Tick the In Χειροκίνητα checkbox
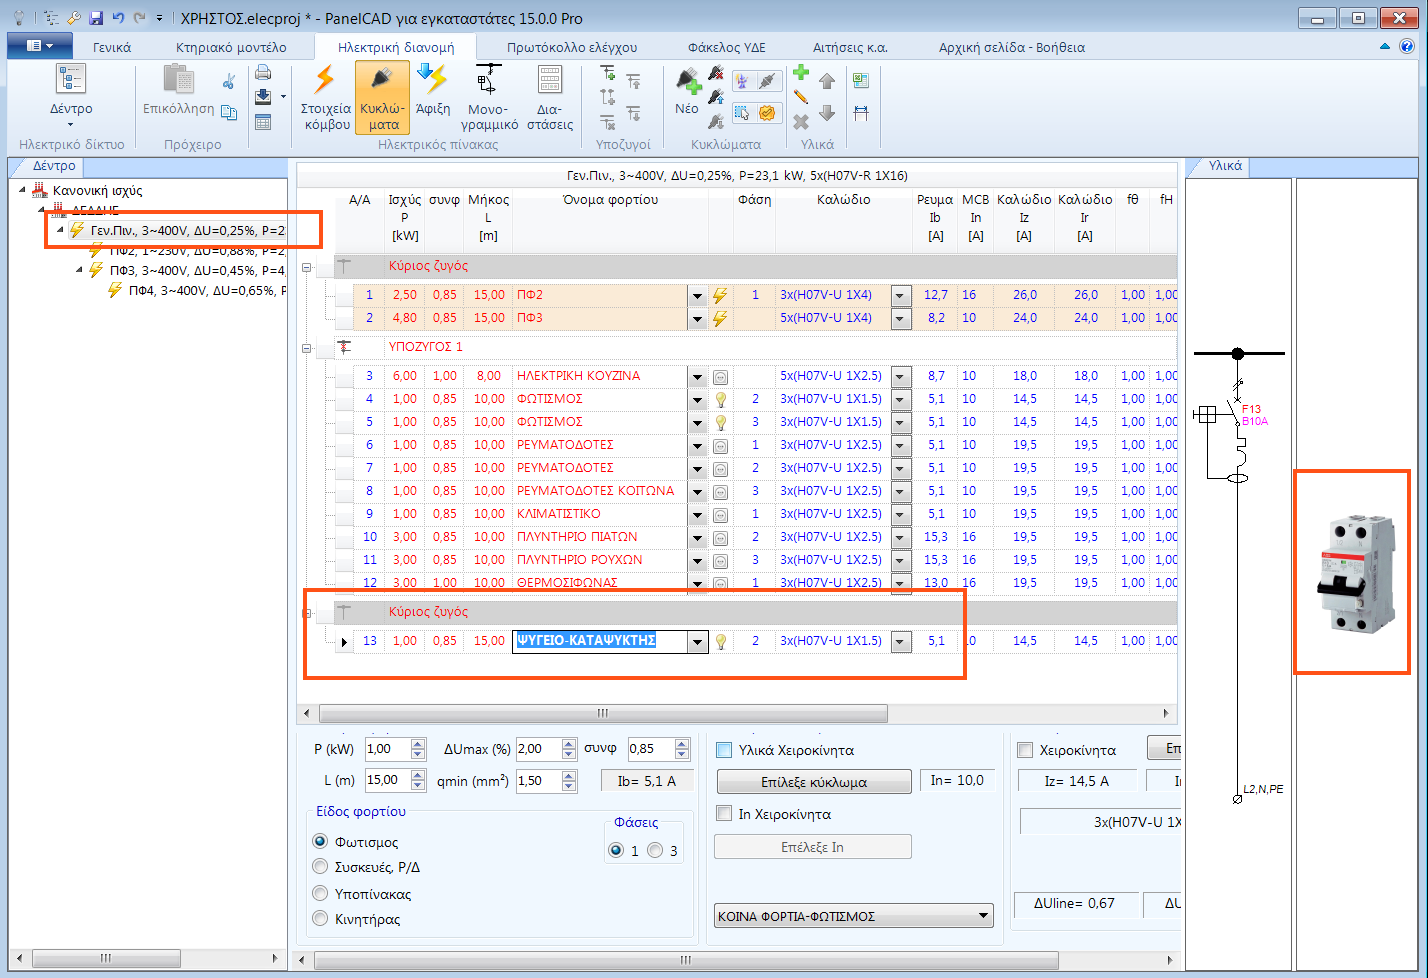The image size is (1428, 978). click(725, 814)
